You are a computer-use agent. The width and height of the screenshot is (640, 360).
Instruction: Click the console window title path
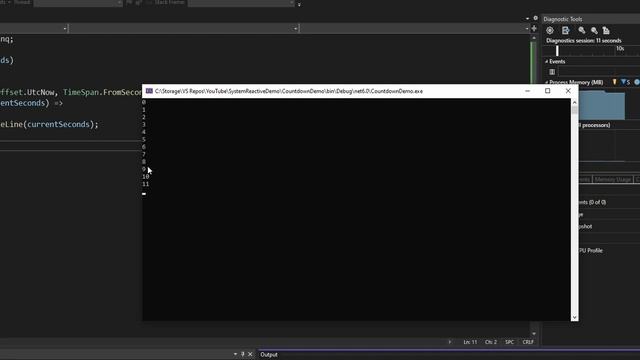pyautogui.click(x=289, y=91)
